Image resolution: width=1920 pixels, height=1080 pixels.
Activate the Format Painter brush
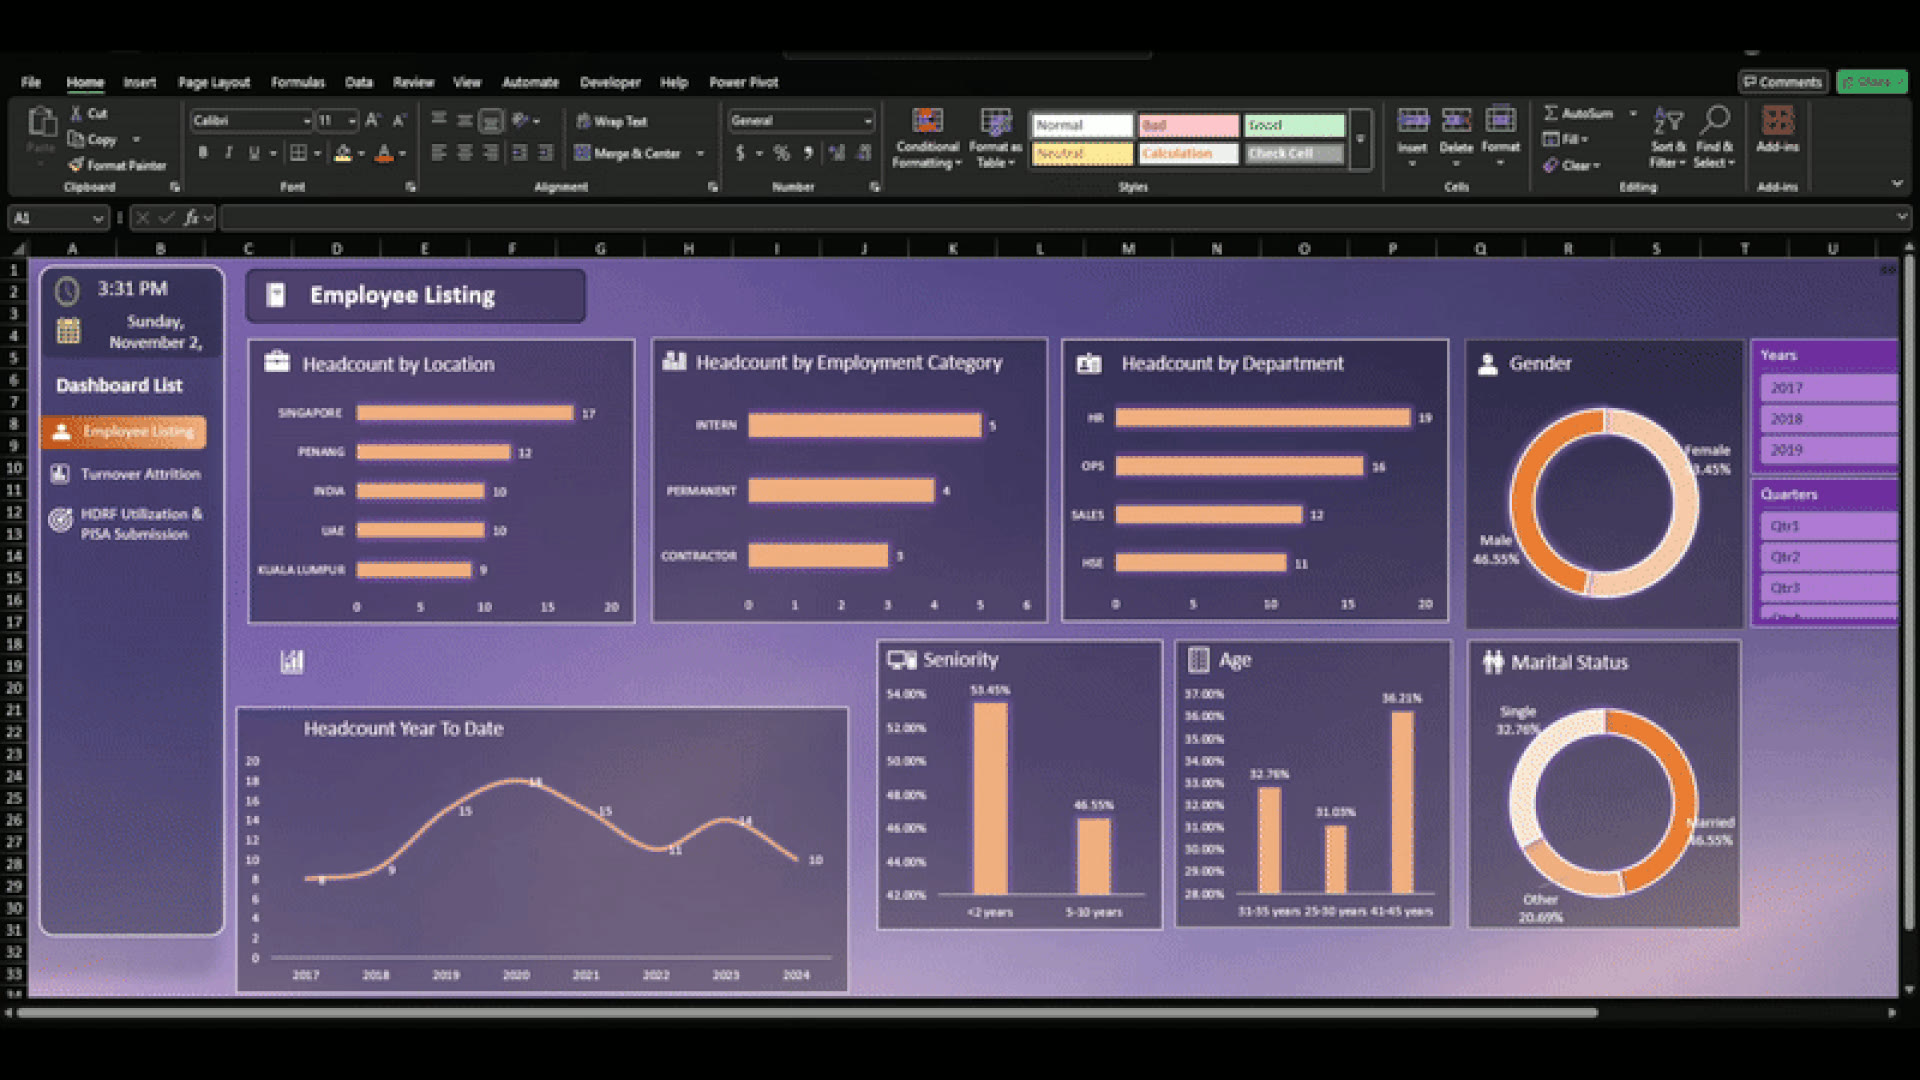click(76, 165)
